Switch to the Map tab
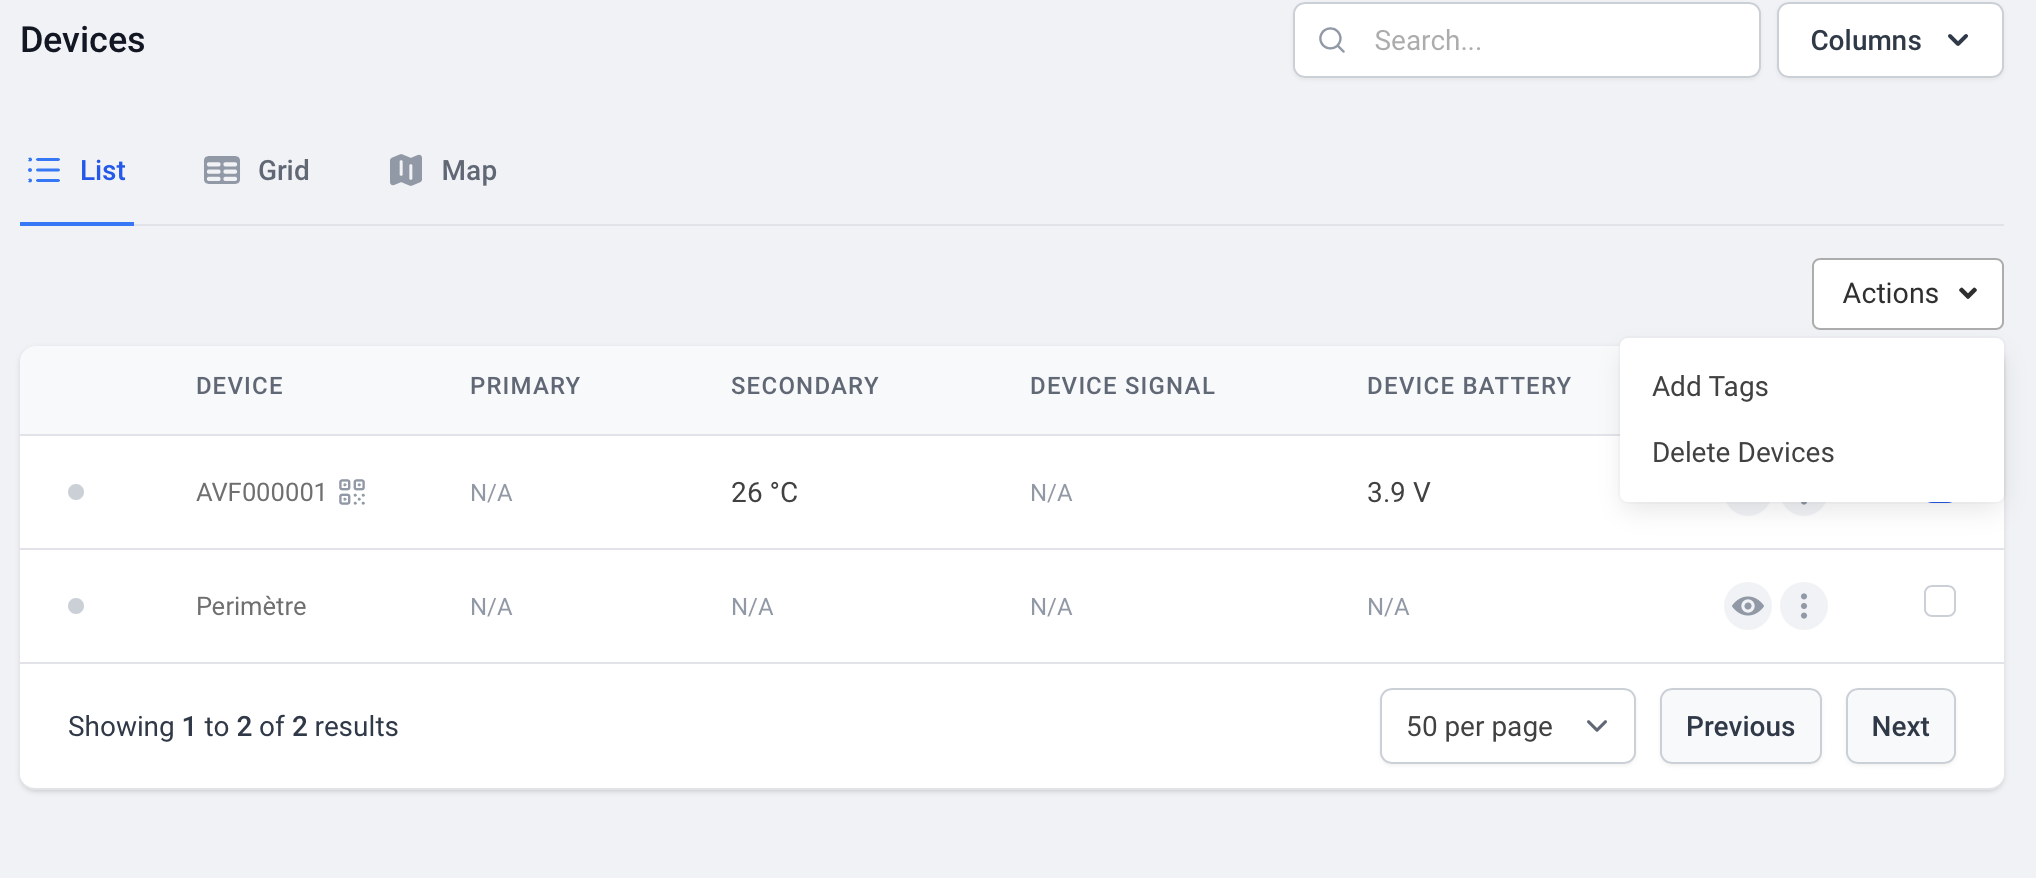 (x=468, y=170)
